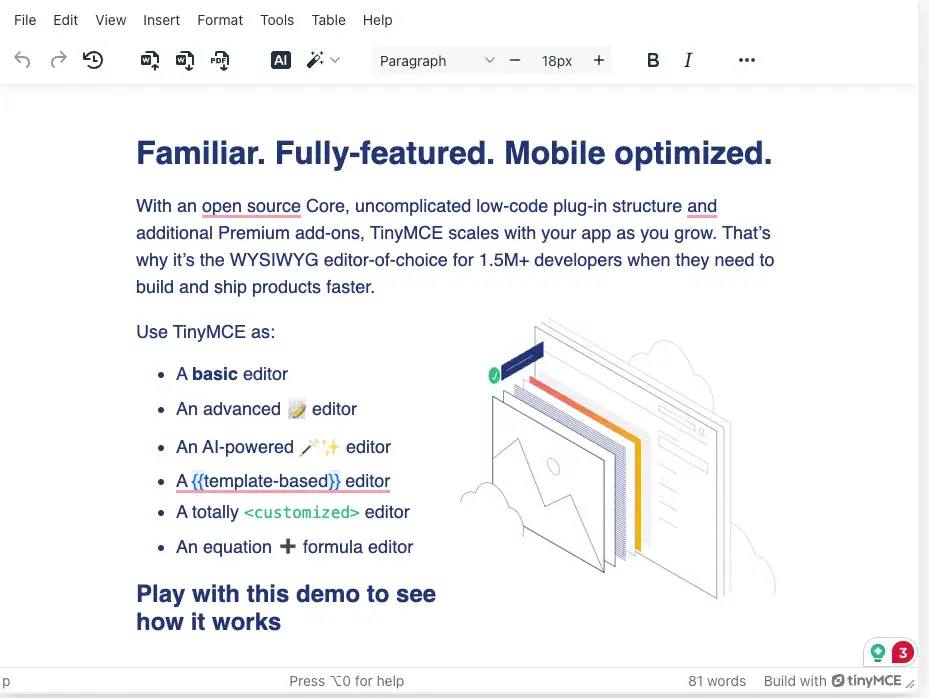
Task: Click the '{{template-based}}' merge tag text
Action: click(266, 481)
